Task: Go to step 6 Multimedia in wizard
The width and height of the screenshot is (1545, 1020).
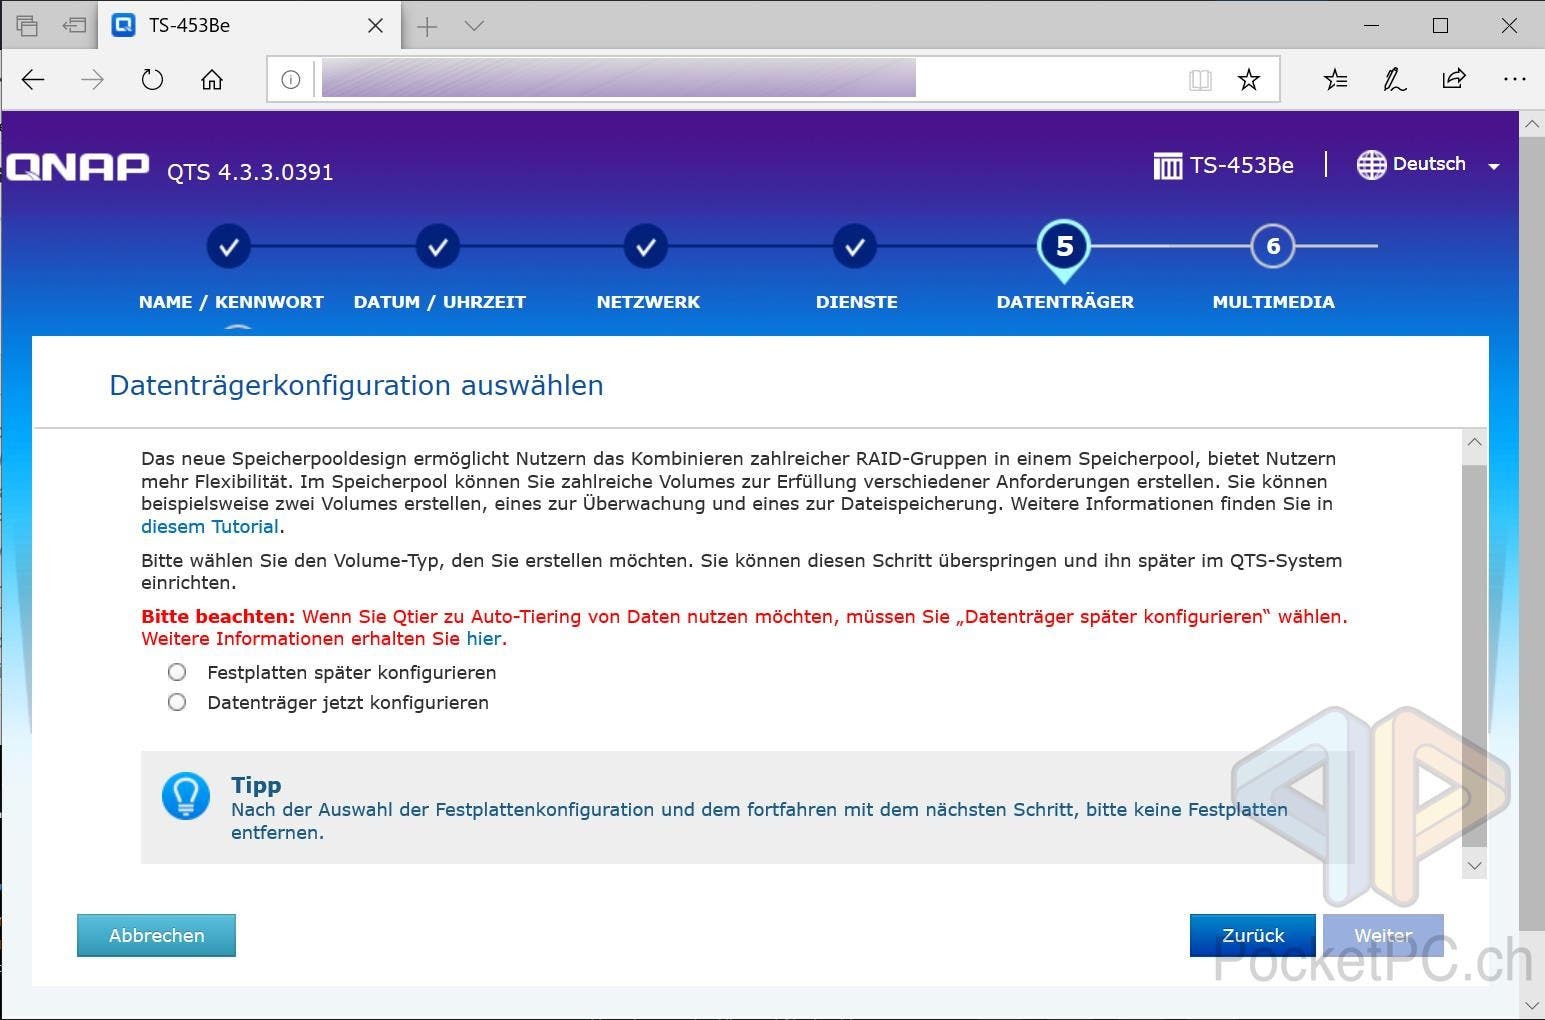Action: [x=1272, y=247]
